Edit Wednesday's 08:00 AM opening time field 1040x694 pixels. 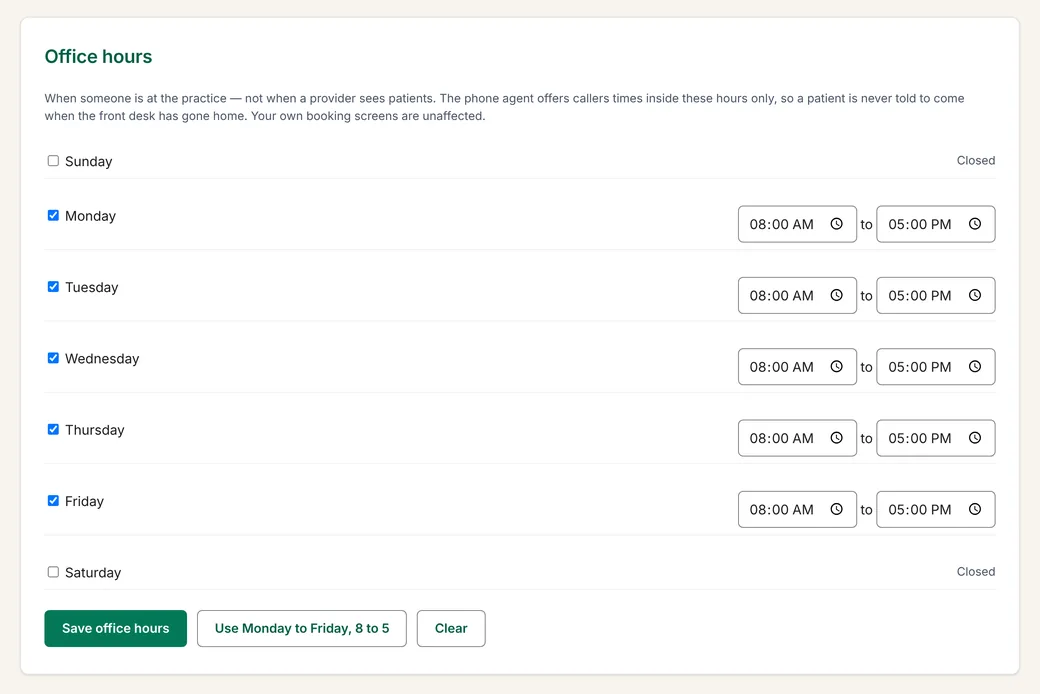797,367
